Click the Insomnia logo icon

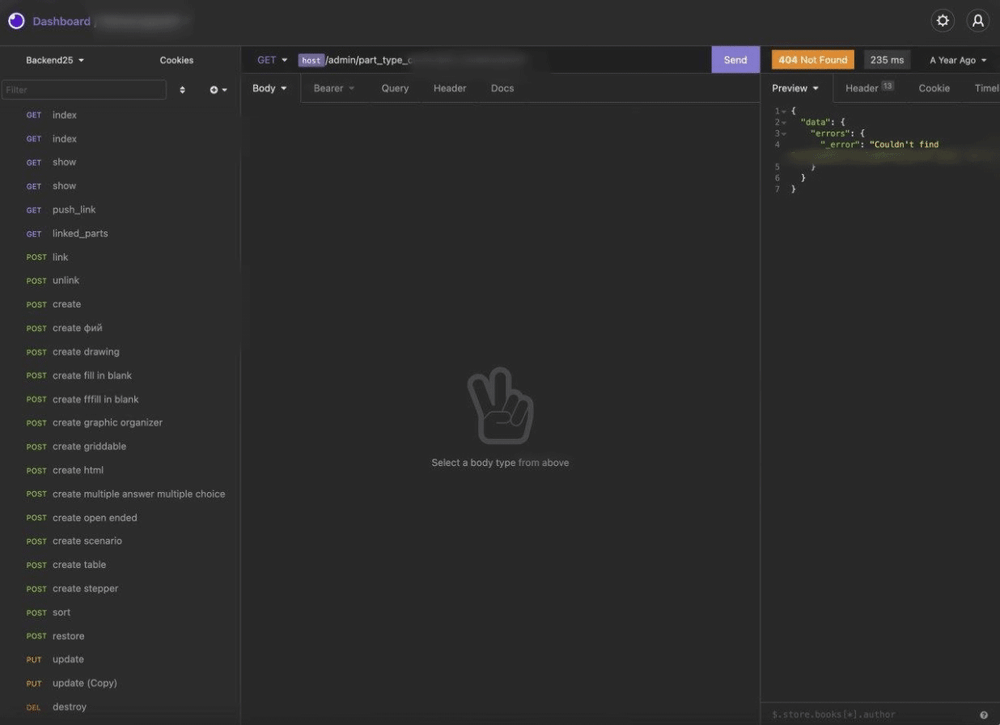[16, 21]
